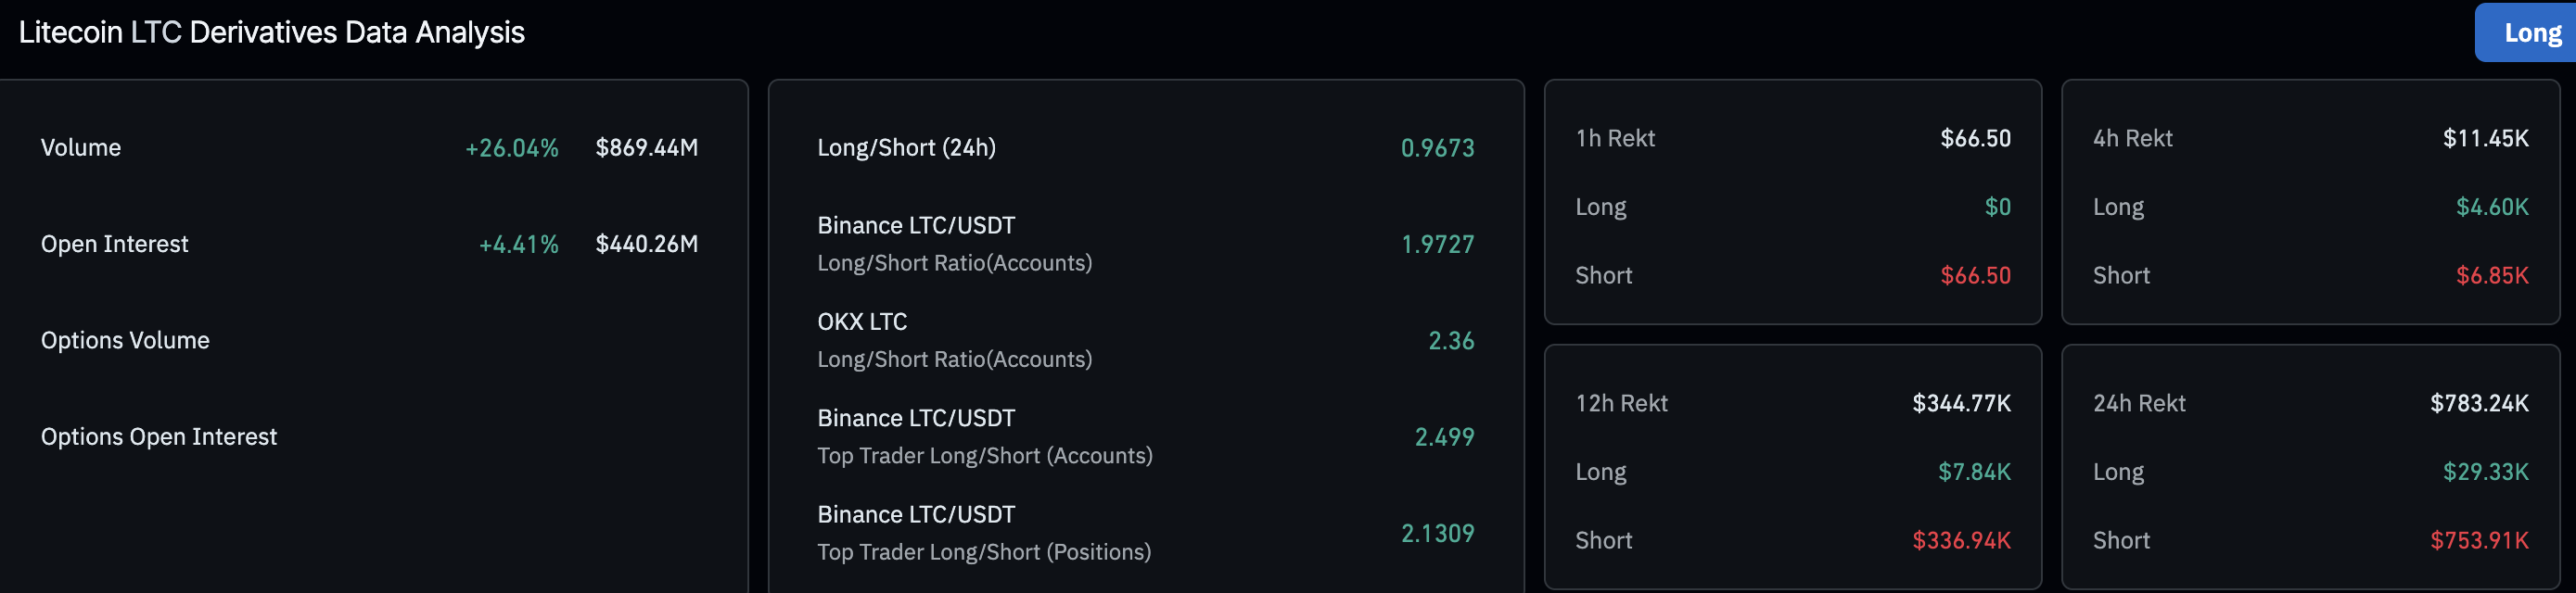The image size is (2576, 593).
Task: Open the Long/Short (24h) ratio 0.9673
Action: [1438, 147]
